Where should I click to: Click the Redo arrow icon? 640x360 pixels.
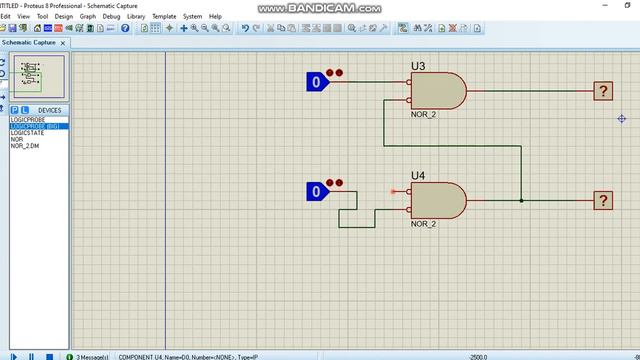[x=256, y=28]
